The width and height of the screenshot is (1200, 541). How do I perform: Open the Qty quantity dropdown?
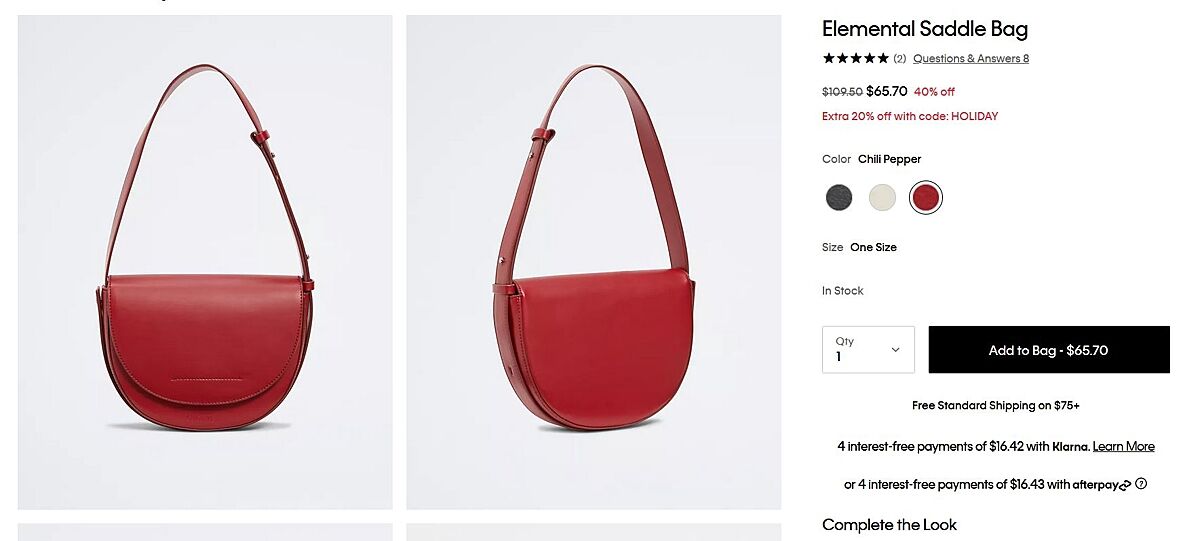pos(868,350)
